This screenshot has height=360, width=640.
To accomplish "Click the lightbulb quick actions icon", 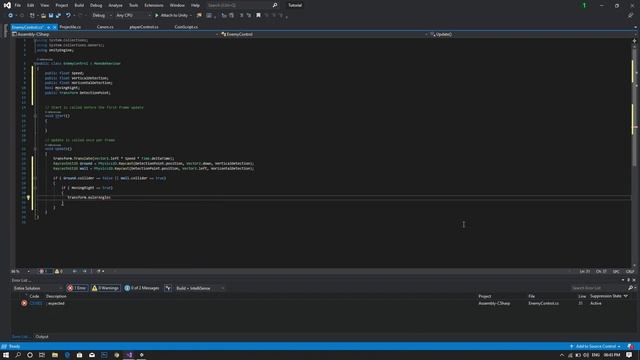I will click(28, 198).
